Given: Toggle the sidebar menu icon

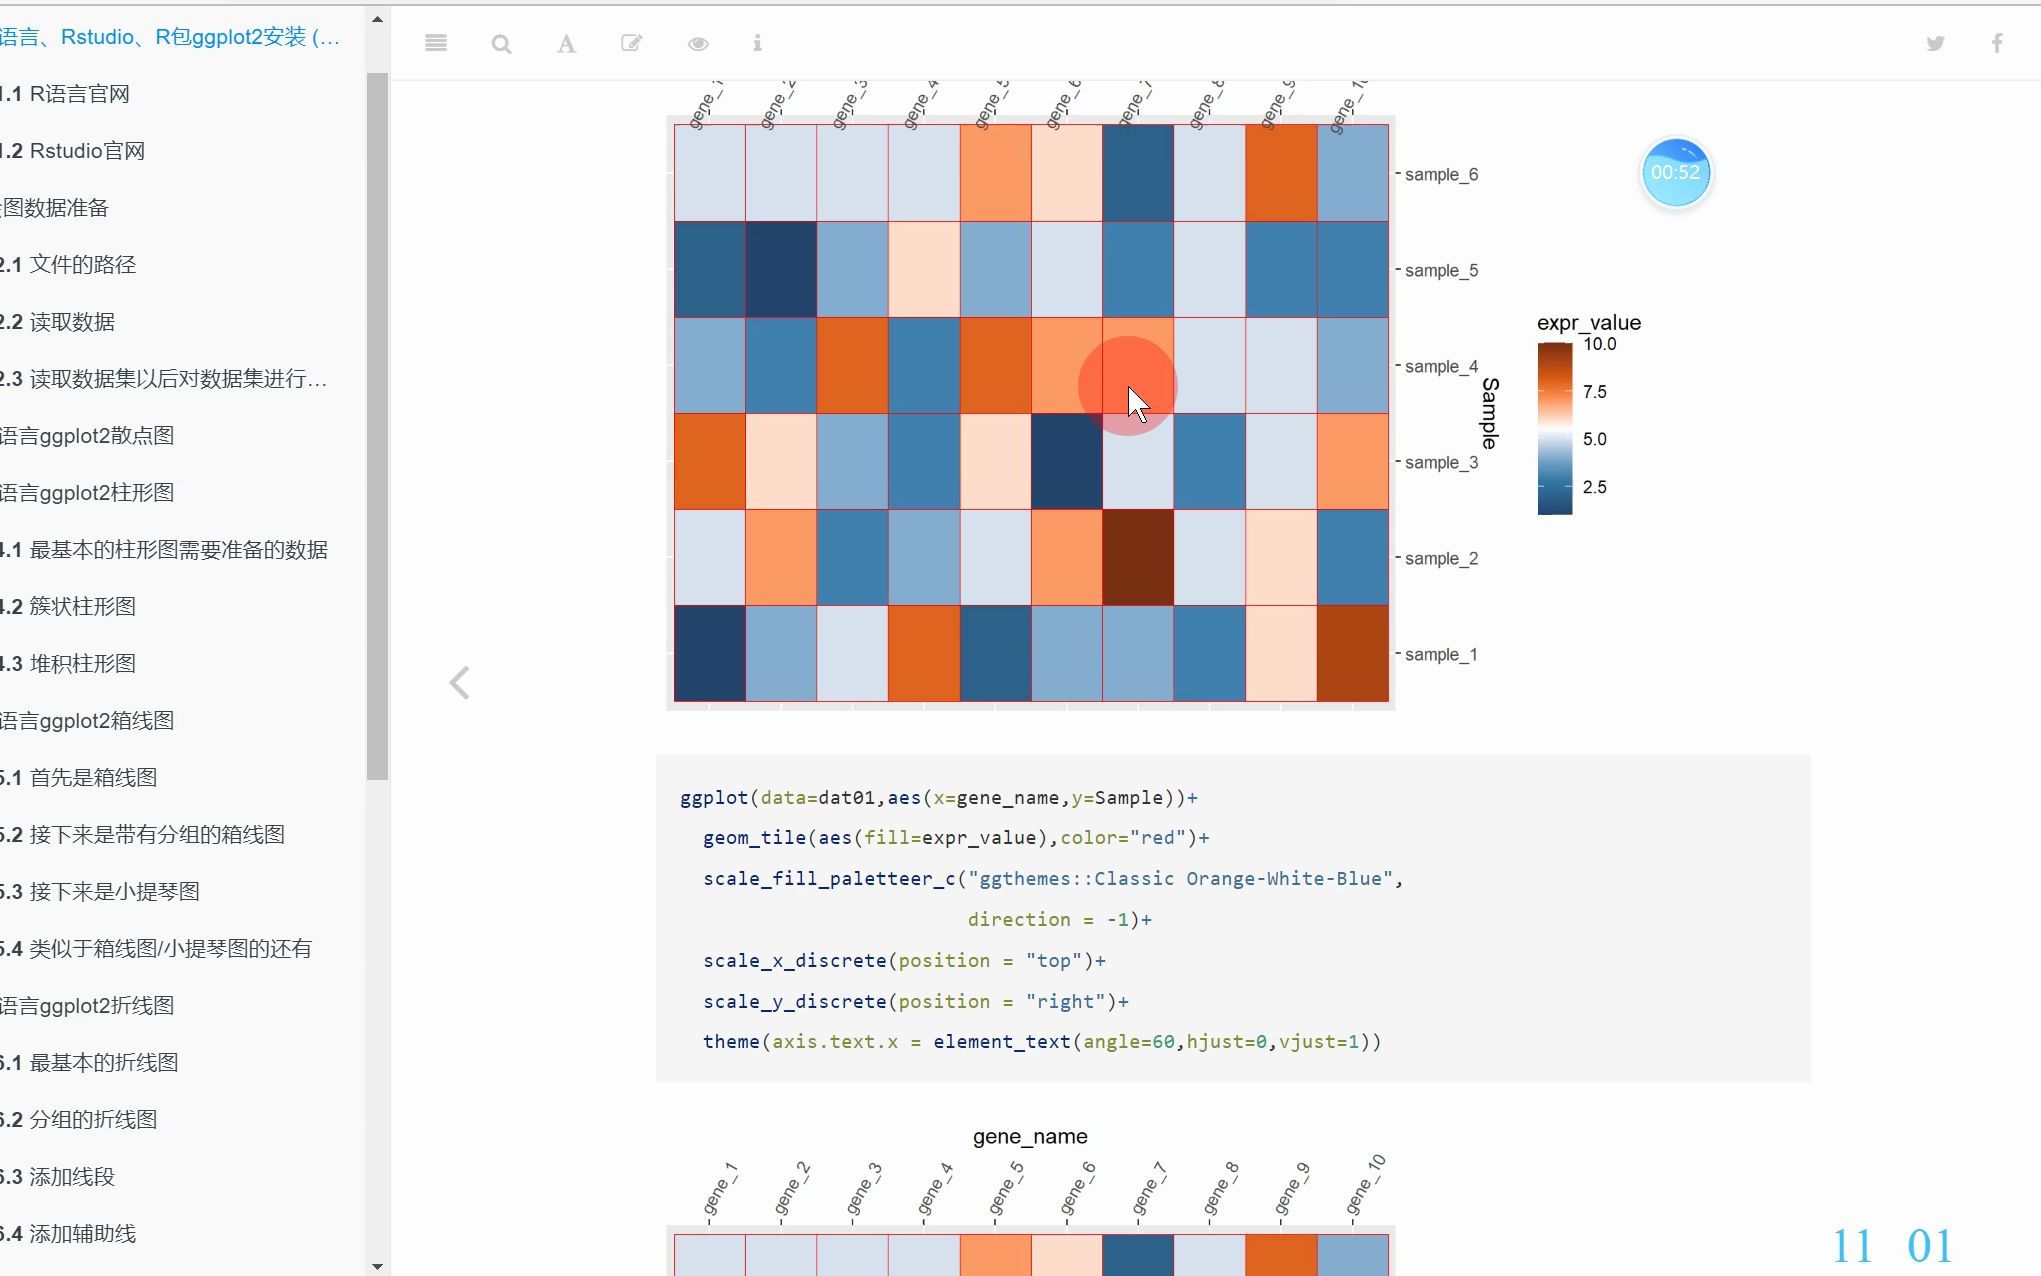Looking at the screenshot, I should 435,43.
